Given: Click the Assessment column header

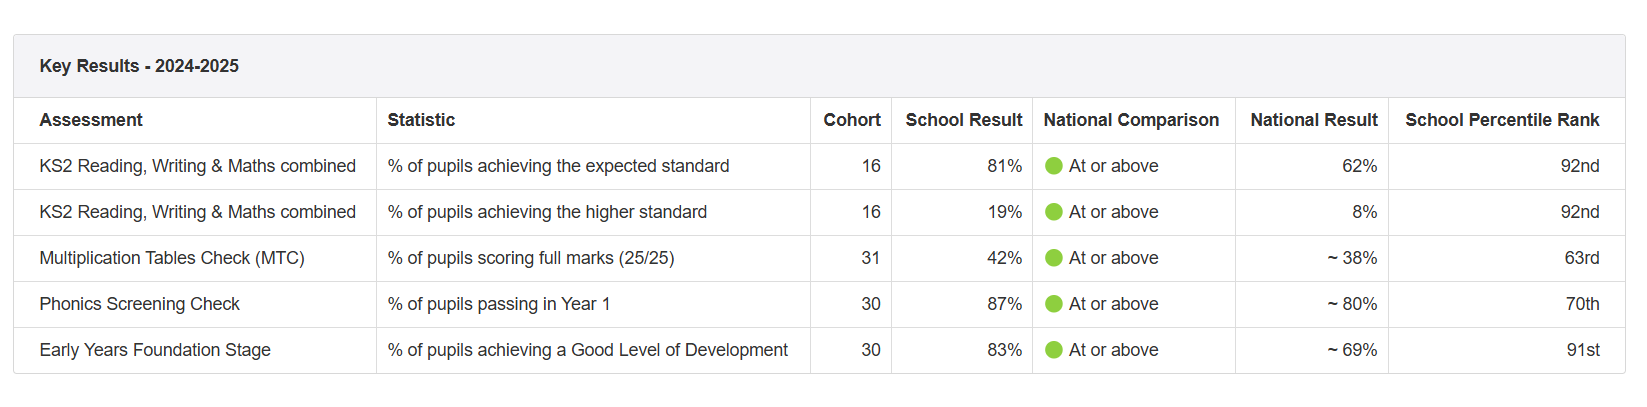Looking at the screenshot, I should pos(91,120).
